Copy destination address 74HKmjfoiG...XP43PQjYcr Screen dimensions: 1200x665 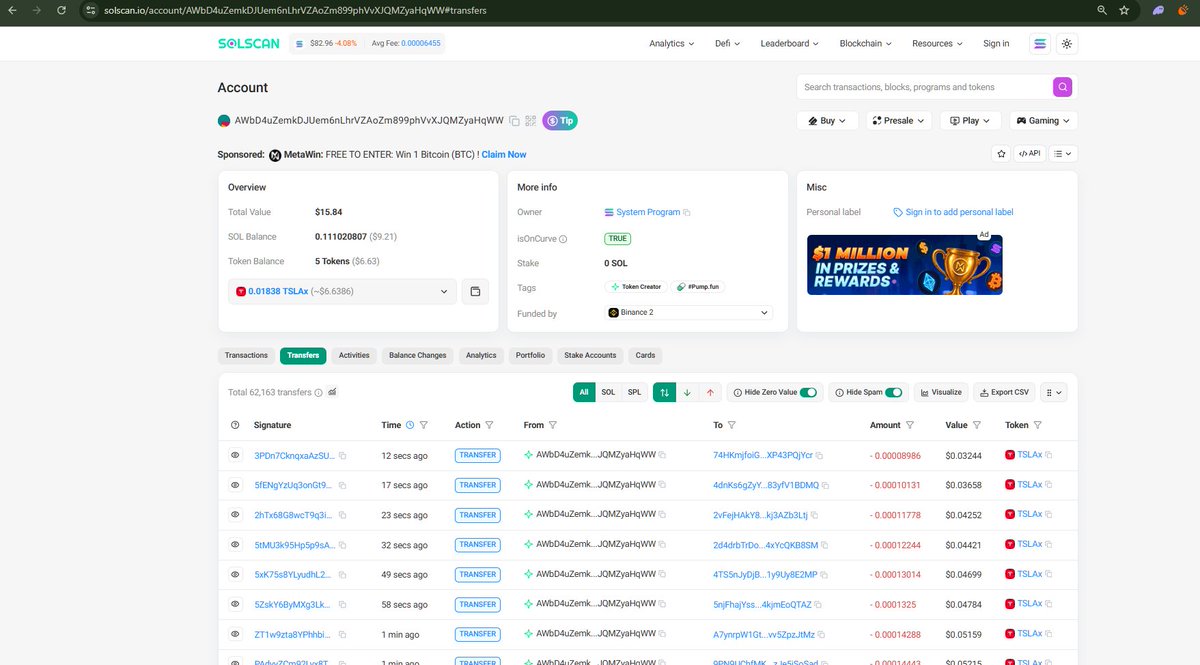click(x=820, y=455)
